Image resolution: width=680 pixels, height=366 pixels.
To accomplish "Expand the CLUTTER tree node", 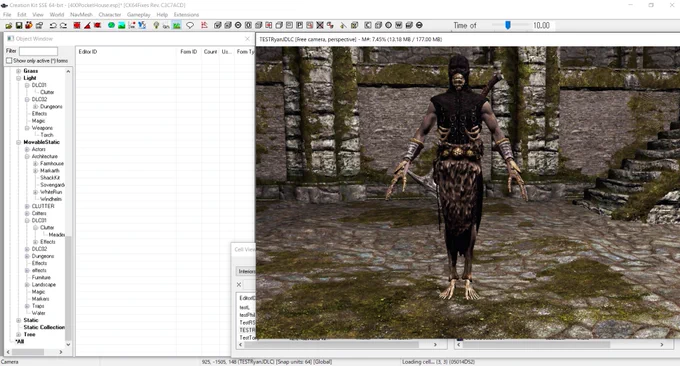I will tap(27, 206).
